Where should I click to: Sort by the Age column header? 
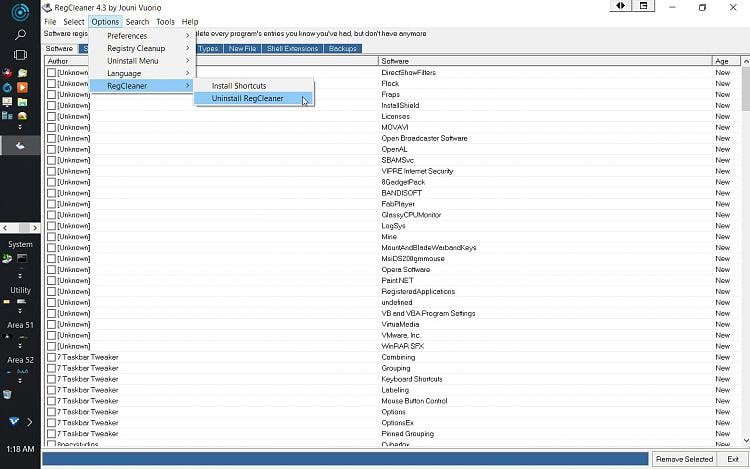(x=726, y=61)
